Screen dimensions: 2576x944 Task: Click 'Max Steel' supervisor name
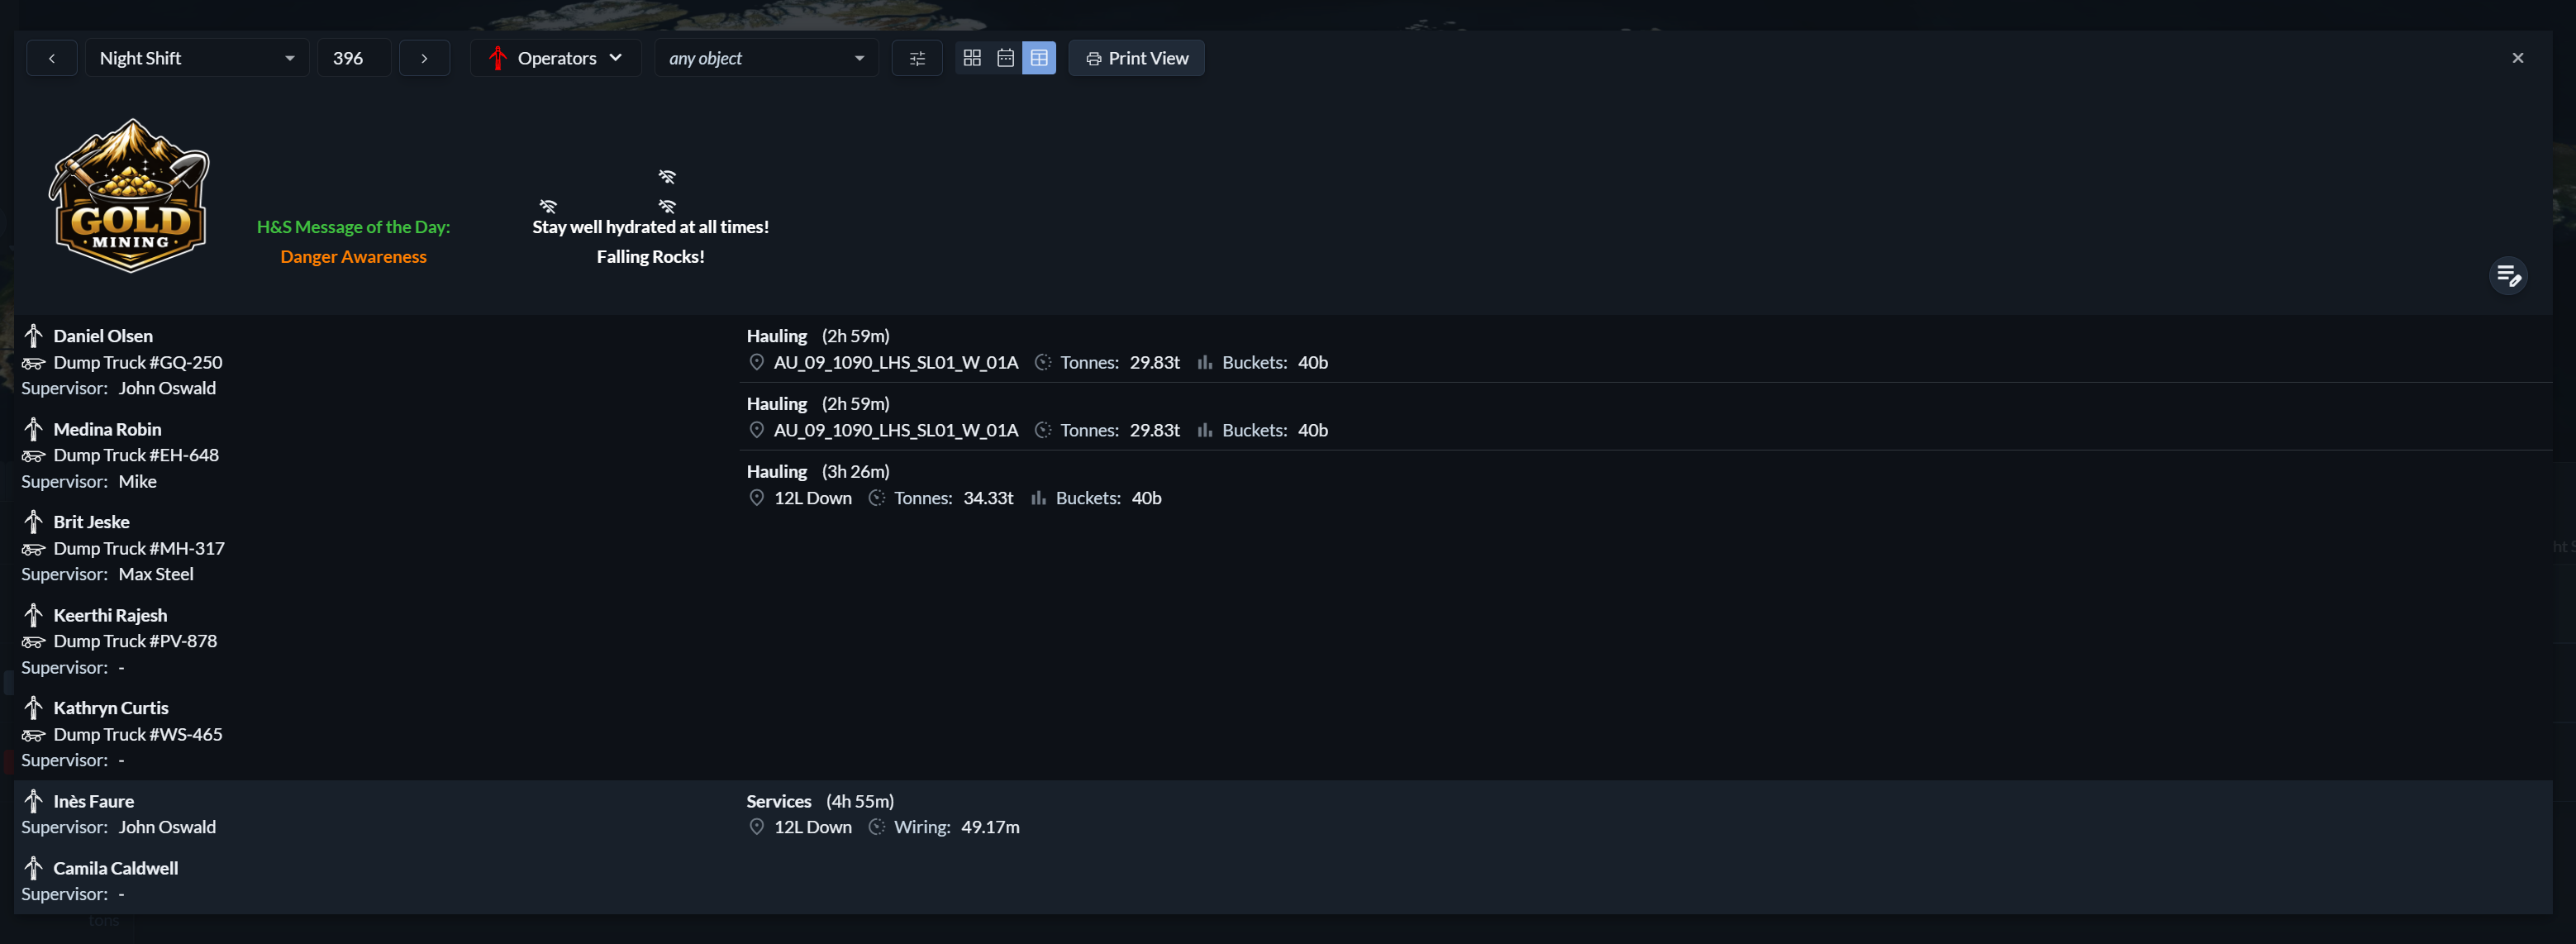(156, 574)
